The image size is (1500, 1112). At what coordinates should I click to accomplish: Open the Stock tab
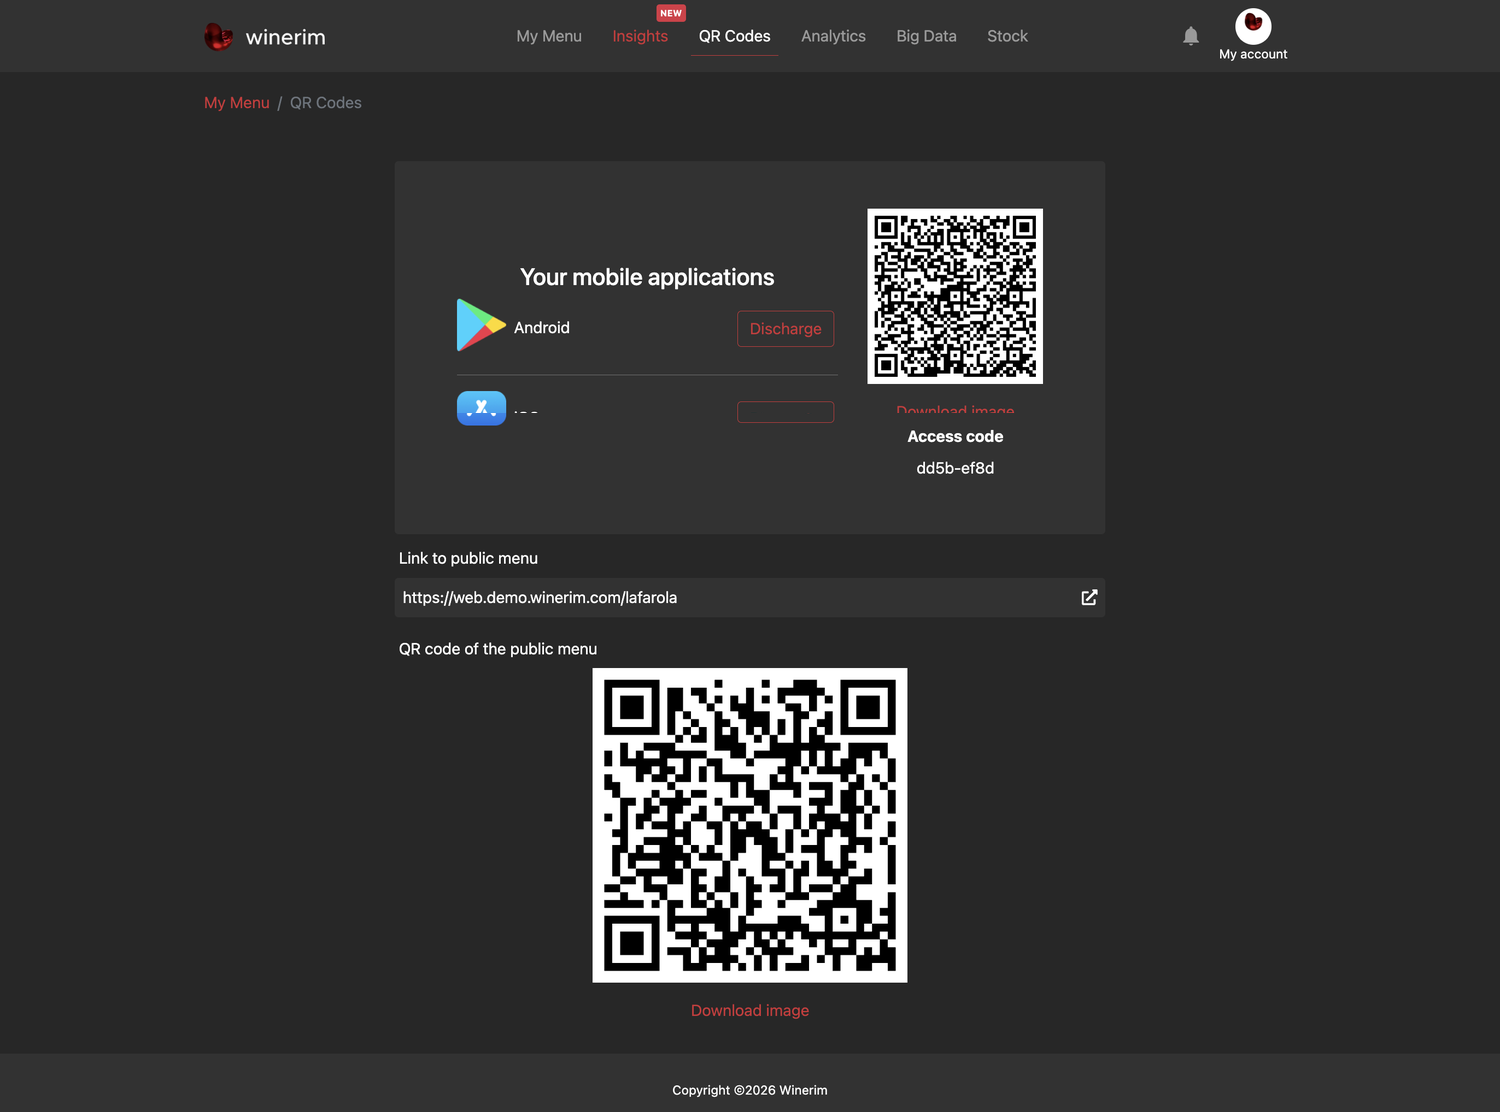1007,36
